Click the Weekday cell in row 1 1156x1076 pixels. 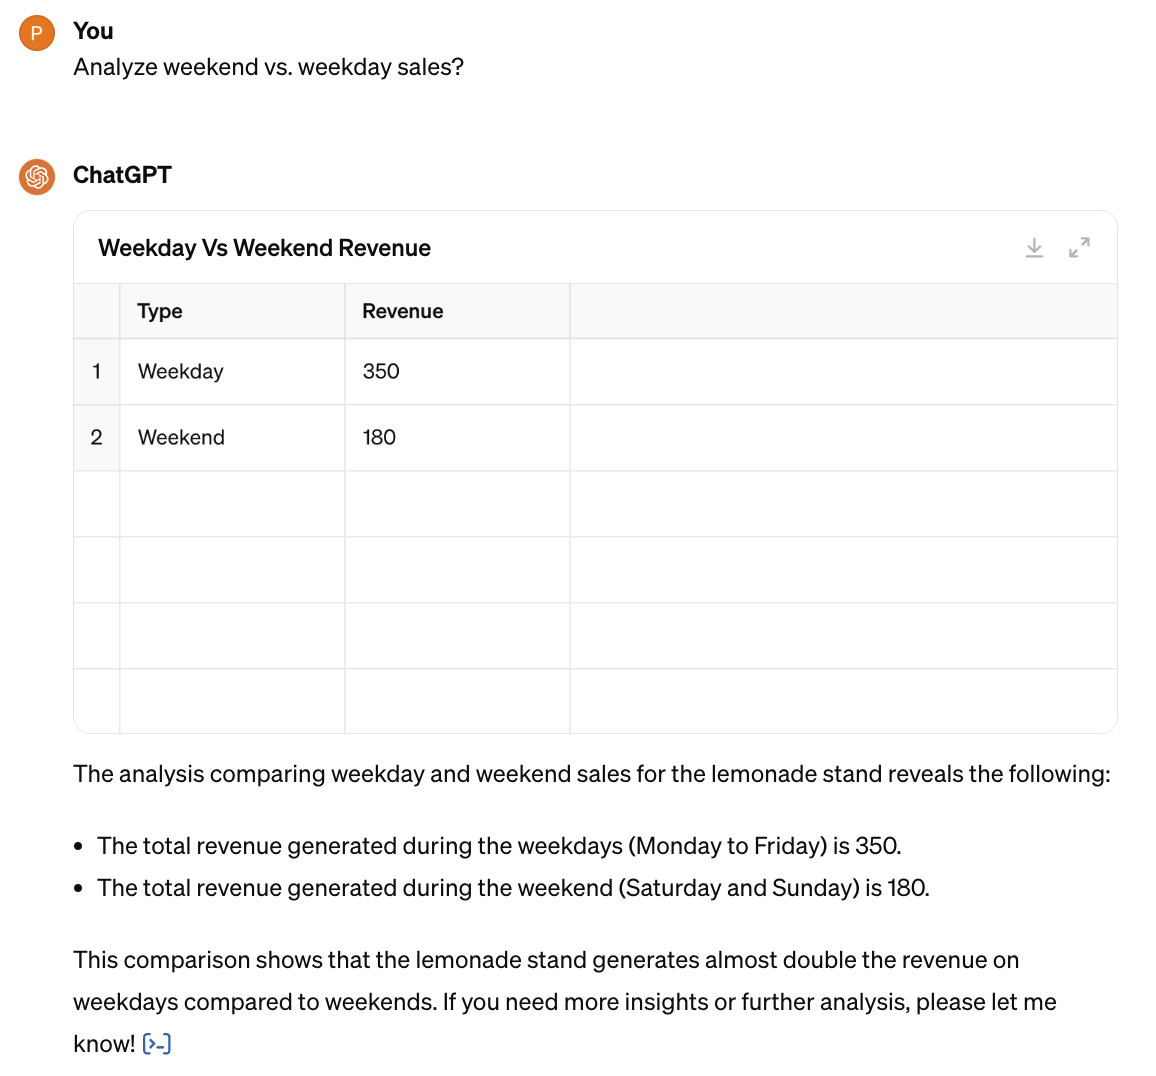[232, 372]
